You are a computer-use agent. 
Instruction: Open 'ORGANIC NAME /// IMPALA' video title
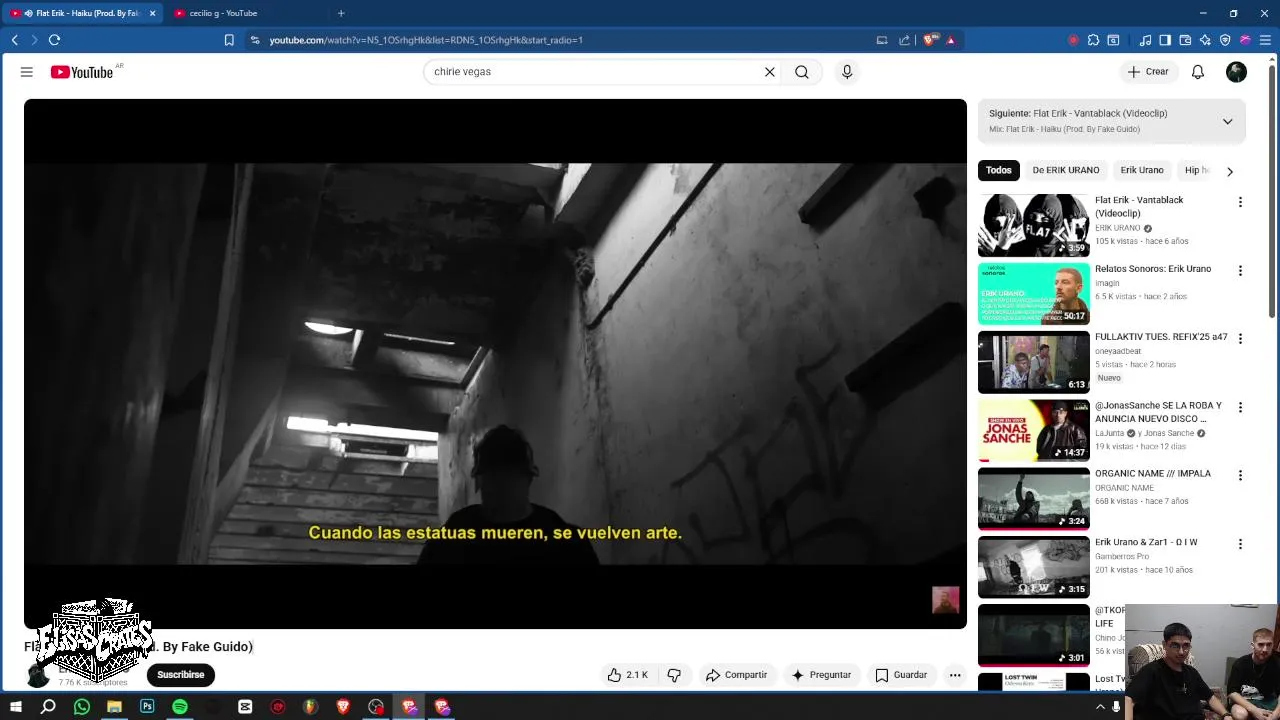point(1153,474)
